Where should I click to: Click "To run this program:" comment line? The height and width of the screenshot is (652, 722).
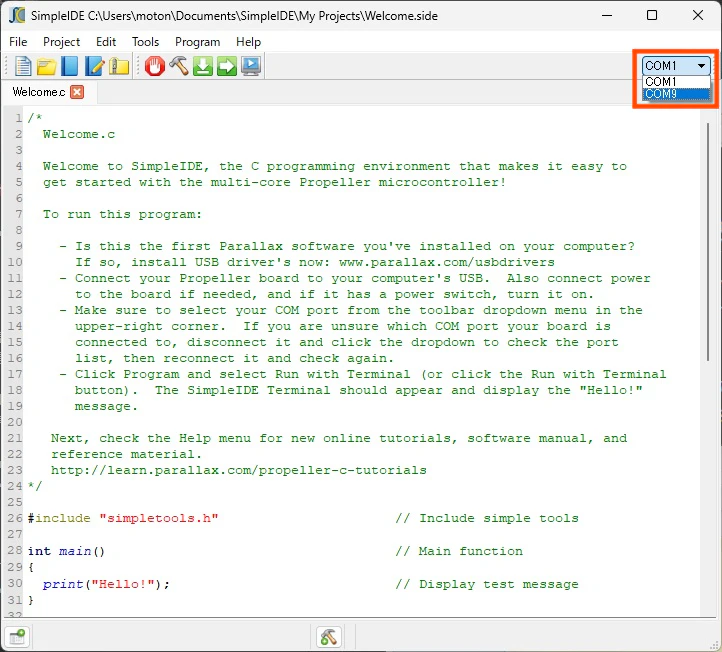[x=122, y=214]
